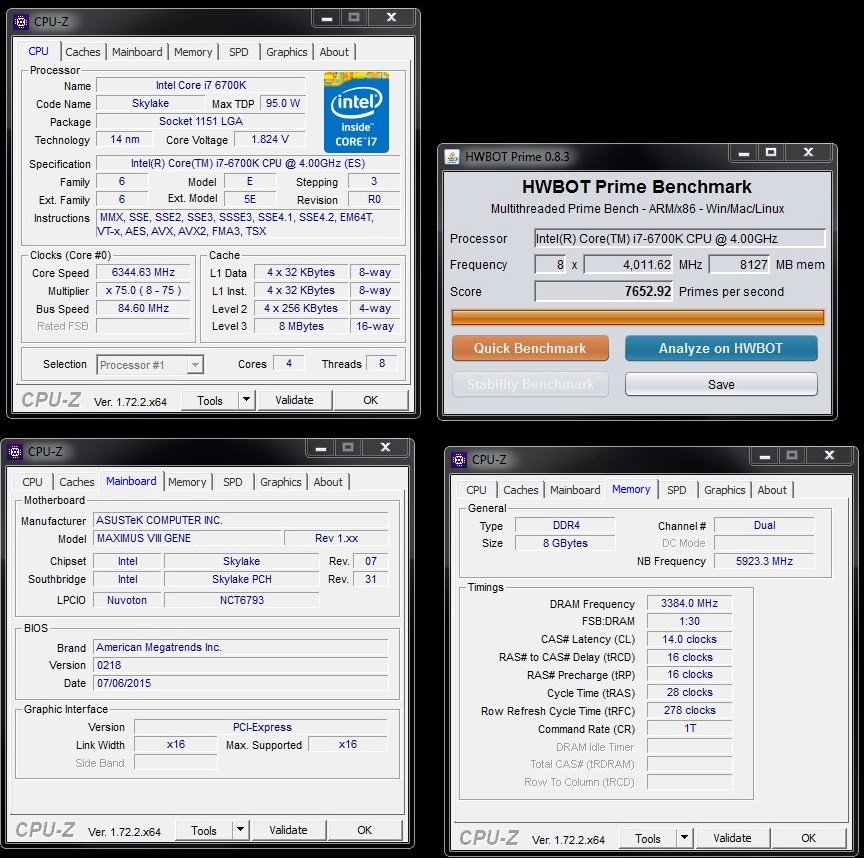The height and width of the screenshot is (858, 864).
Task: Click Core Speed value 6344.63 MHz
Action: (x=143, y=272)
